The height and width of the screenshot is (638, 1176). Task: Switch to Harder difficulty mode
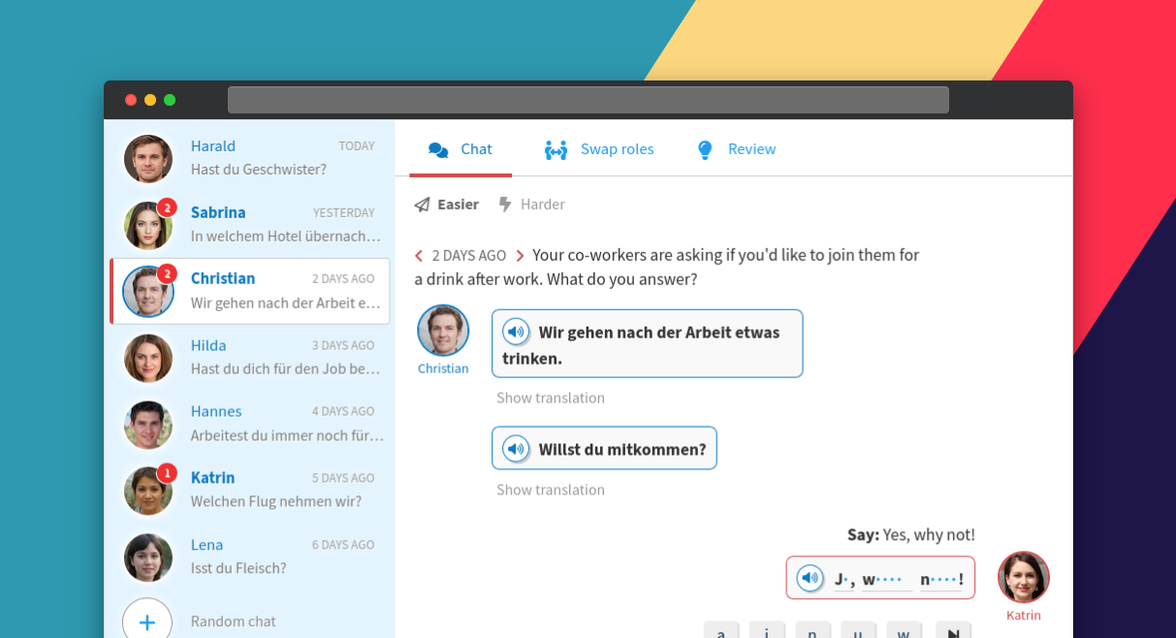pos(532,204)
